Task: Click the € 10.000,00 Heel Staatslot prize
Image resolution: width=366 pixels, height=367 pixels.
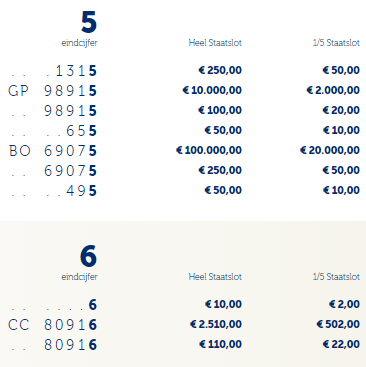Action: tap(212, 90)
